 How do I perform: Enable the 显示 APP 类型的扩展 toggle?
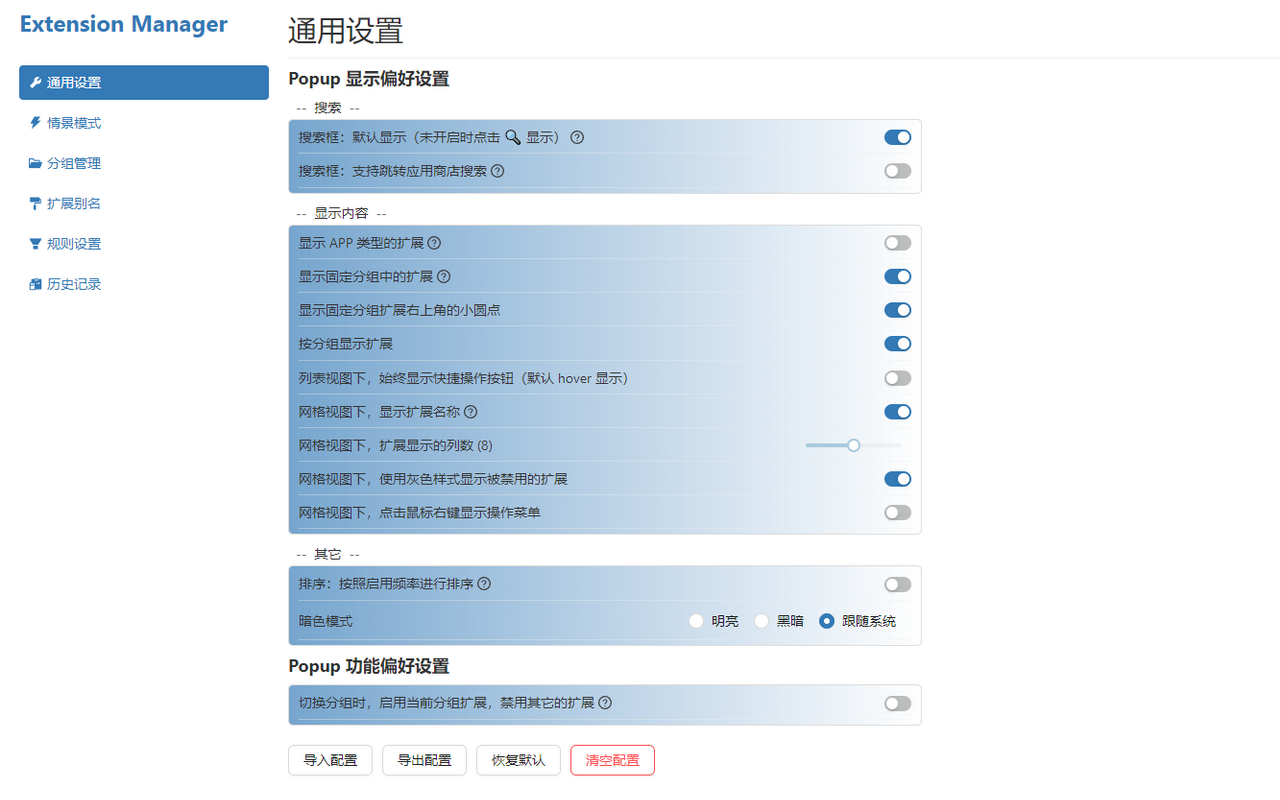pos(897,242)
